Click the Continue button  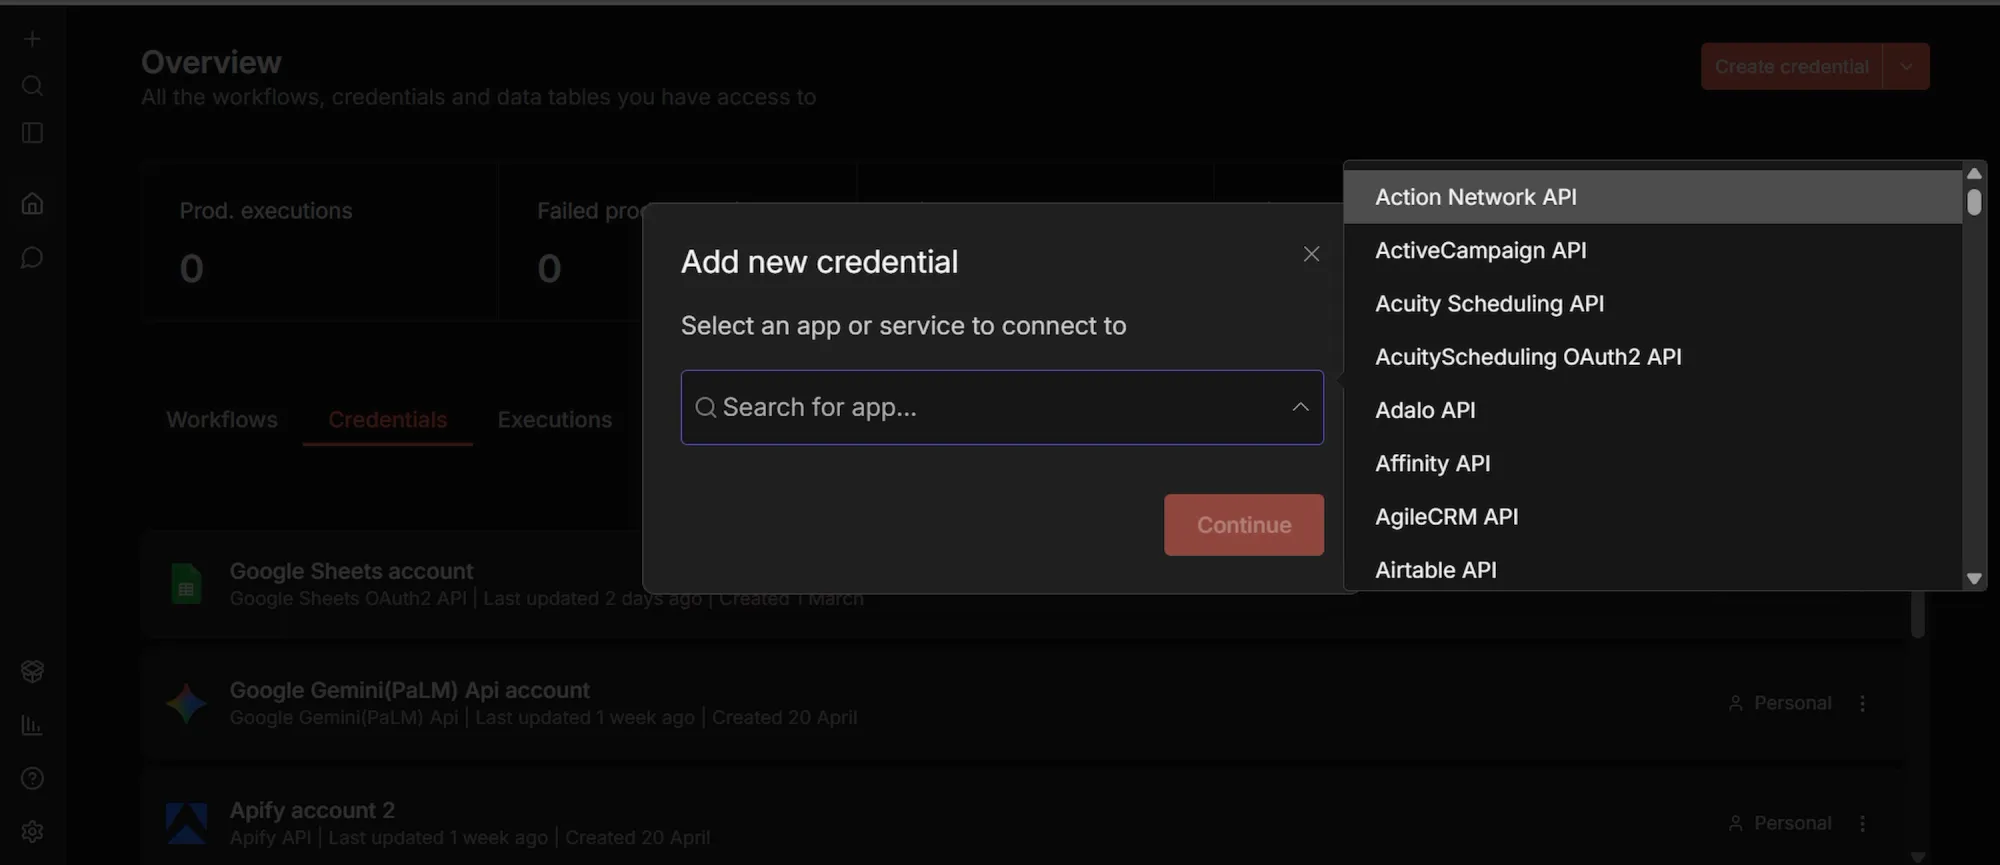pos(1243,525)
